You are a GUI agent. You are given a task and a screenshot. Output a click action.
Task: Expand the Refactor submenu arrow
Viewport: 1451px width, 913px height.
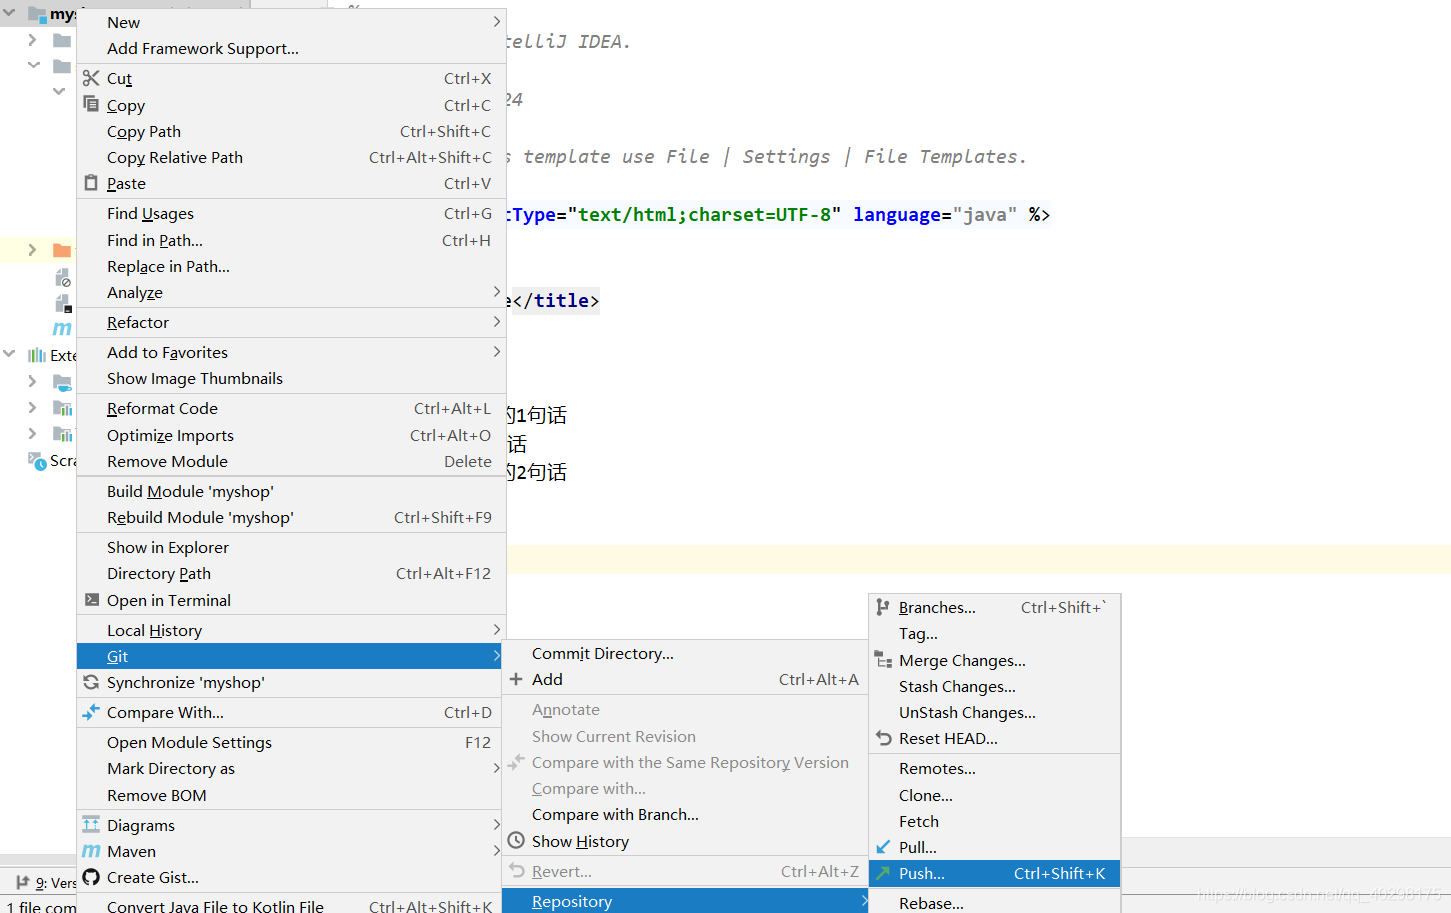[497, 322]
